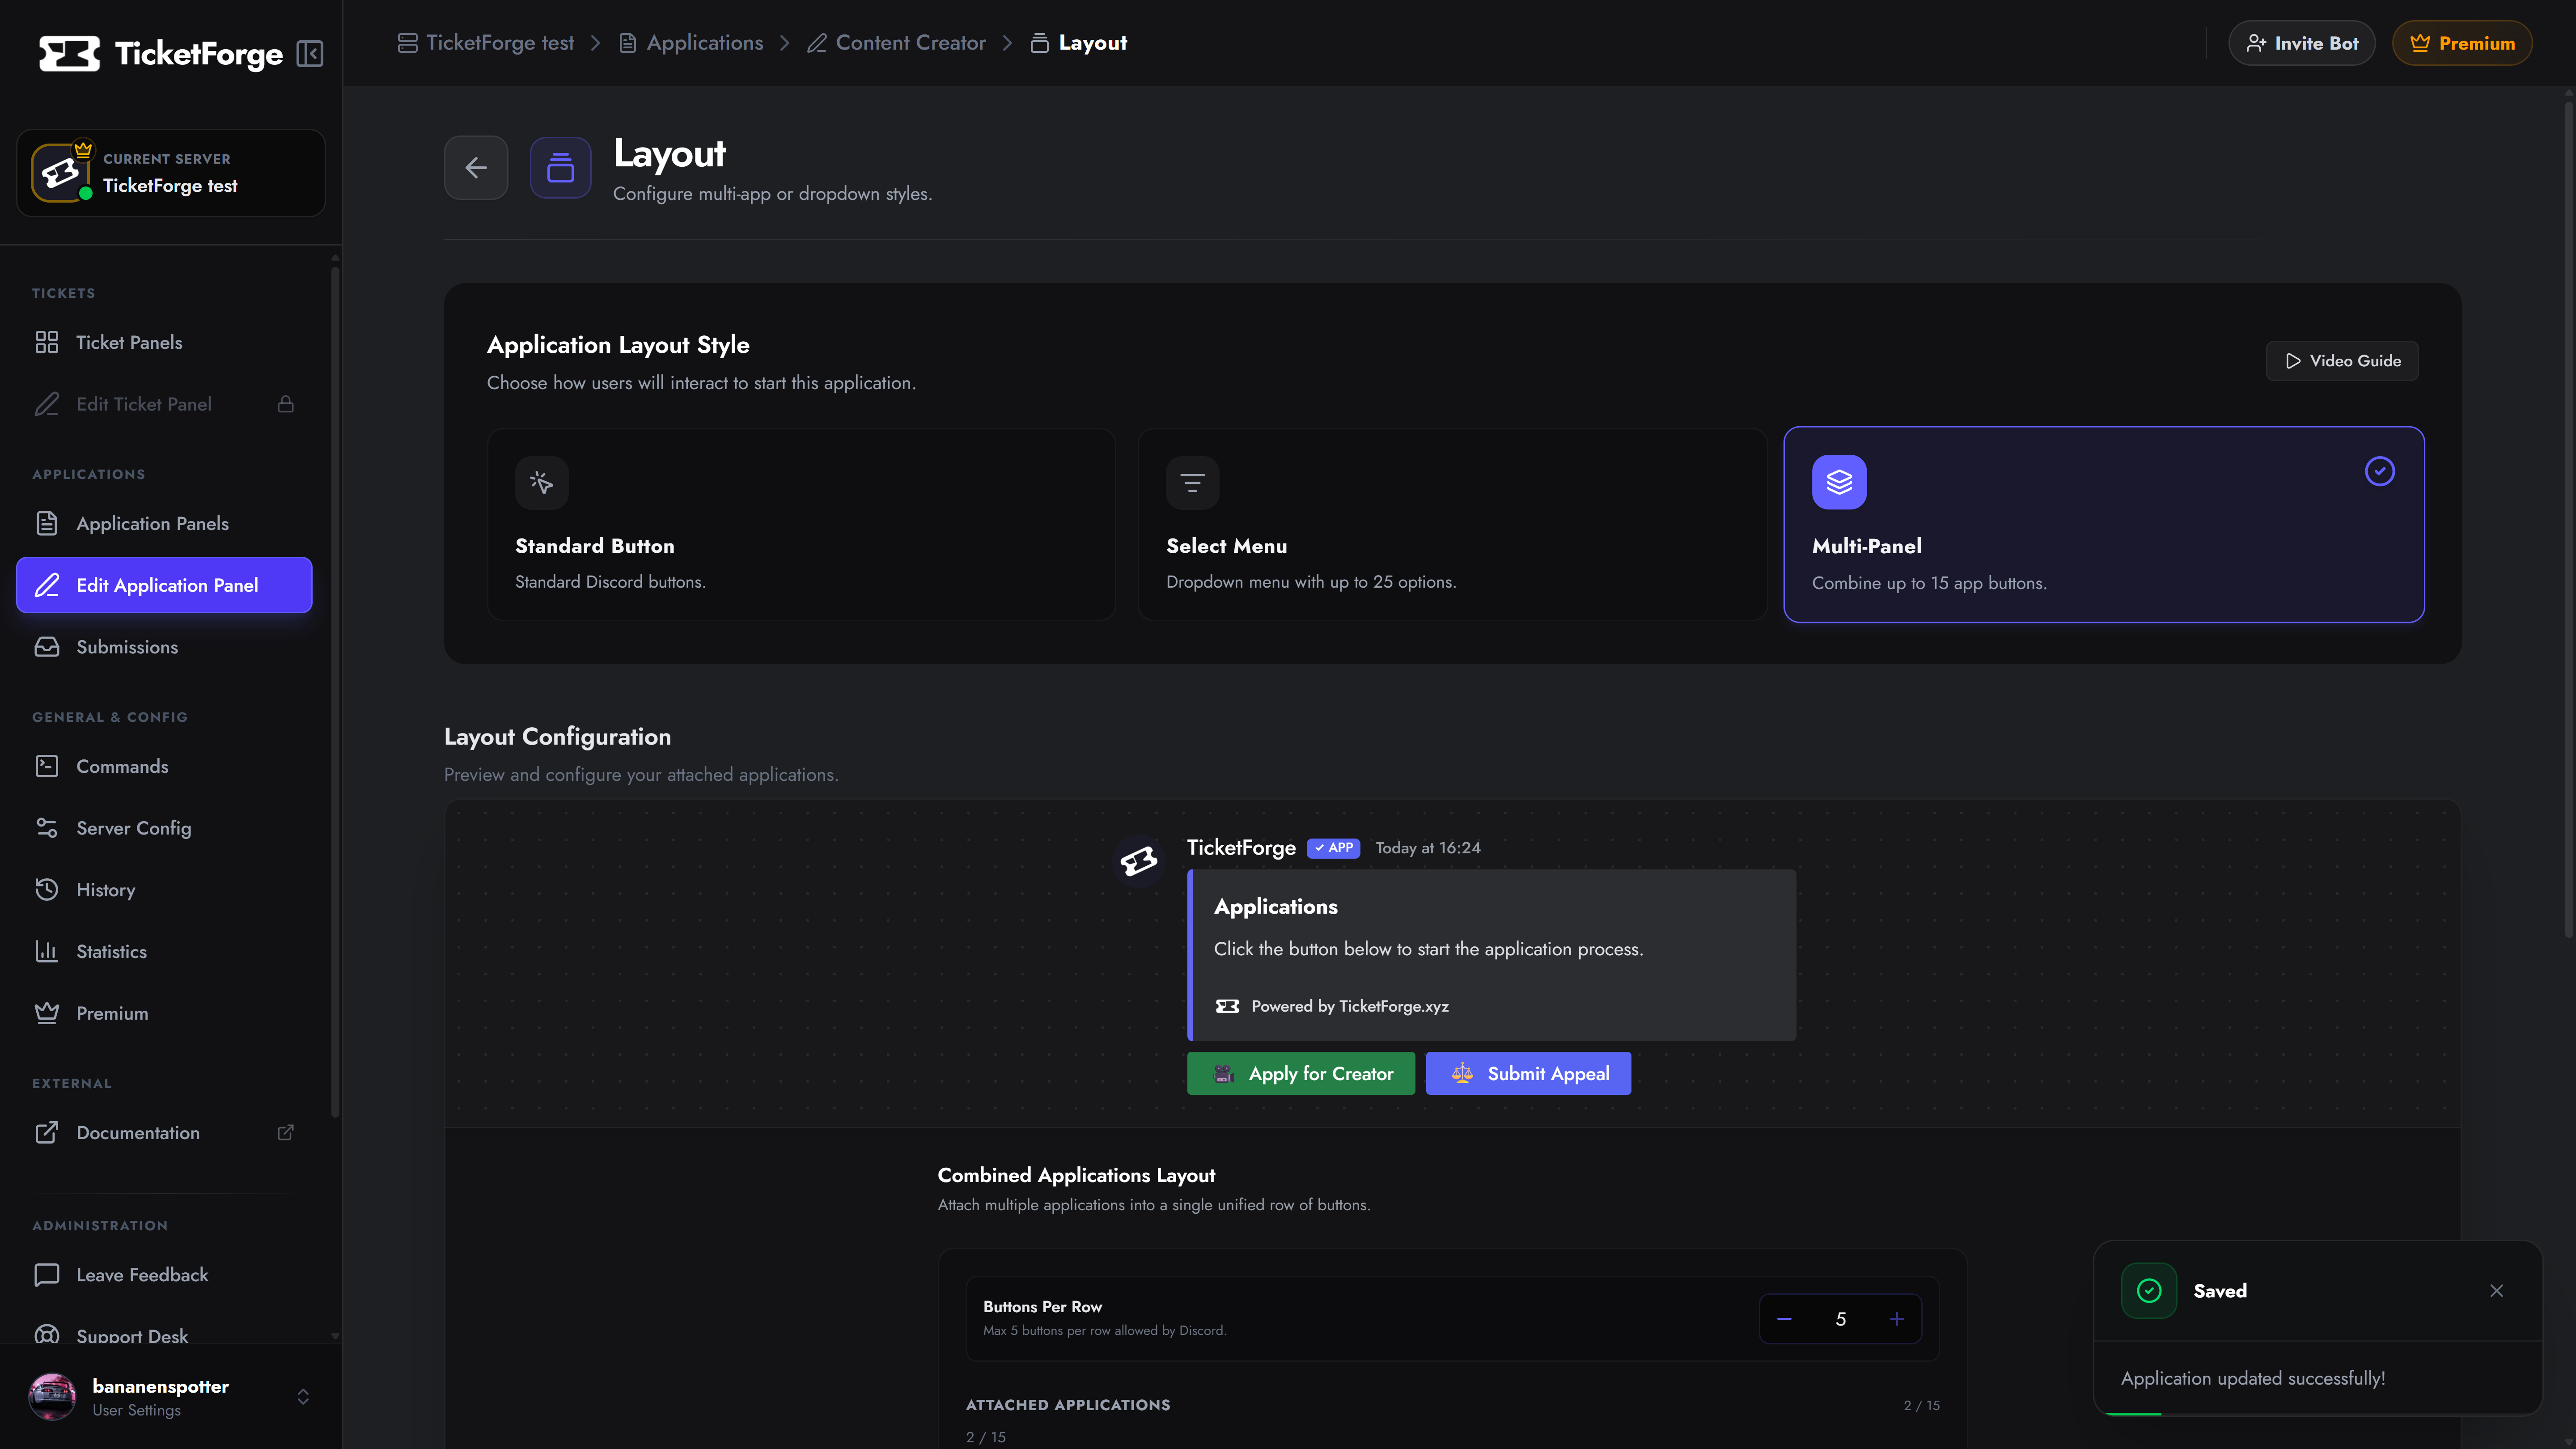Go to Applications breadcrumb
This screenshot has width=2576, height=1449.
691,43
